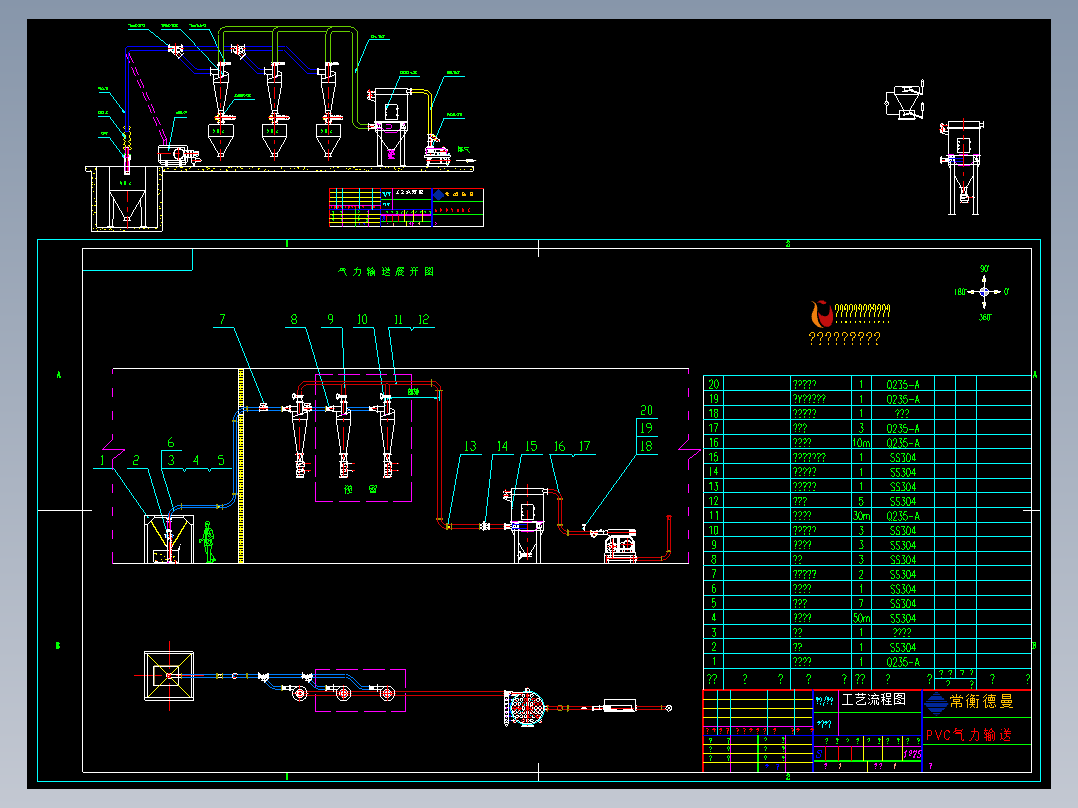This screenshot has height=808, width=1078.
Task: Click the red PVC气力输送 title text
Action: pyautogui.click(x=969, y=734)
